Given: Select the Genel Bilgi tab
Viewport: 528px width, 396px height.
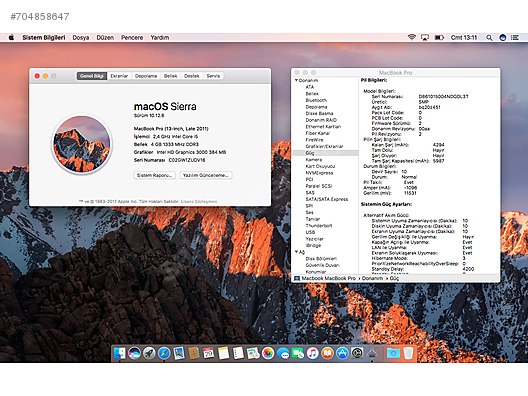Looking at the screenshot, I should click(x=92, y=76).
